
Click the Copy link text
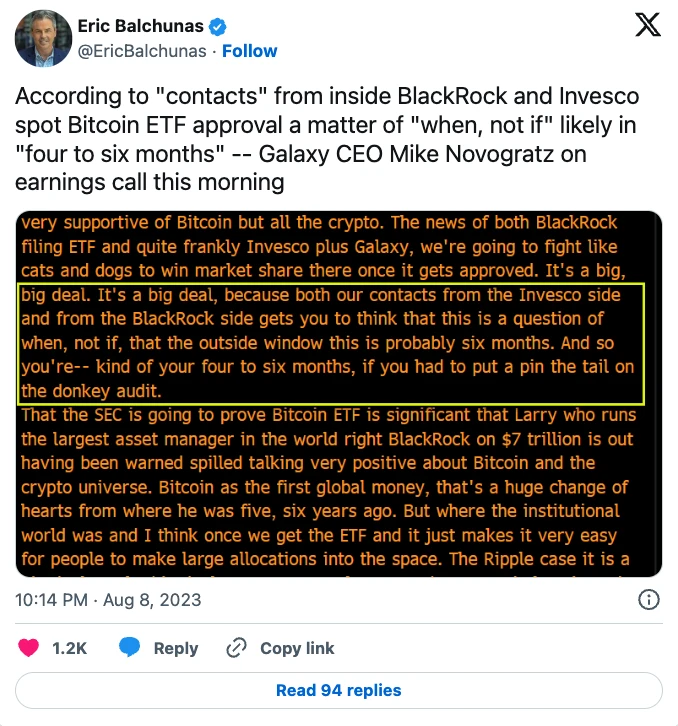297,648
